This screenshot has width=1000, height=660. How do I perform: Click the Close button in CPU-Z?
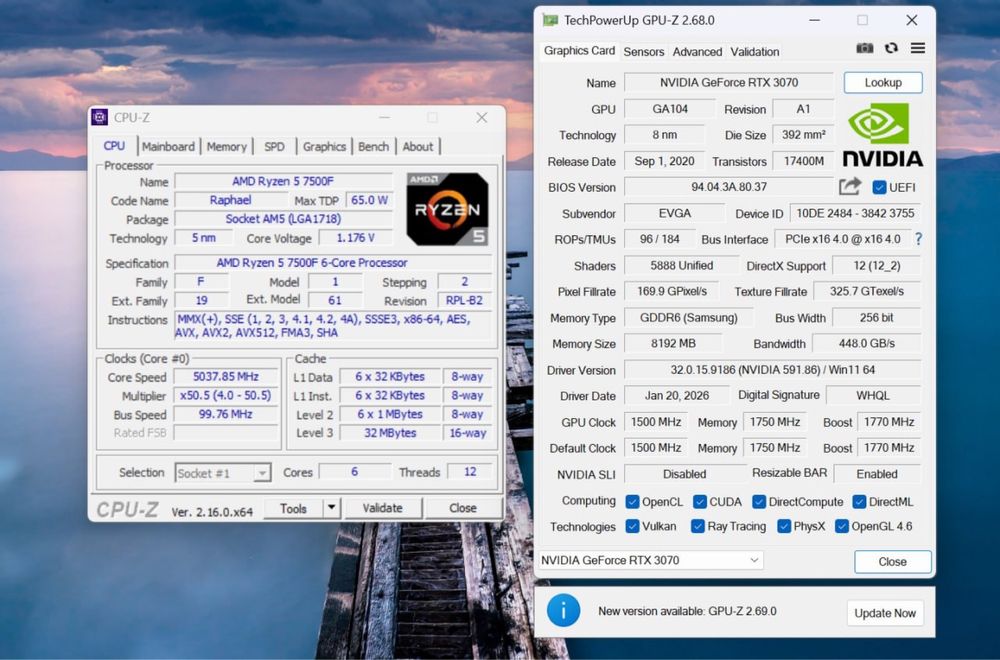click(x=462, y=508)
